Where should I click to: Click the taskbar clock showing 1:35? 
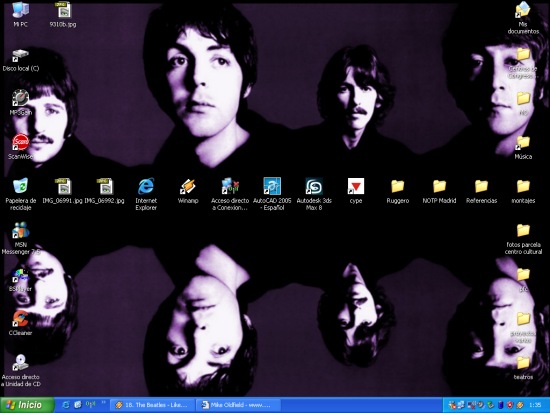point(535,405)
